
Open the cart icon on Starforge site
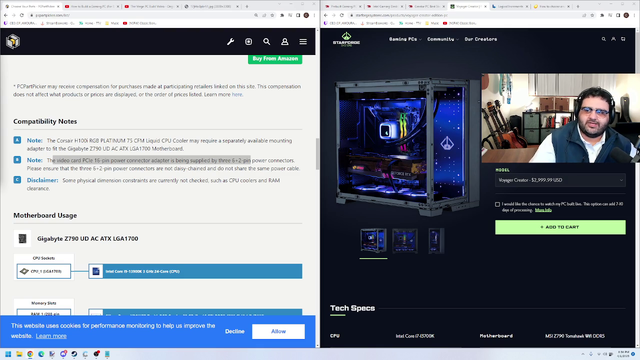coord(623,39)
